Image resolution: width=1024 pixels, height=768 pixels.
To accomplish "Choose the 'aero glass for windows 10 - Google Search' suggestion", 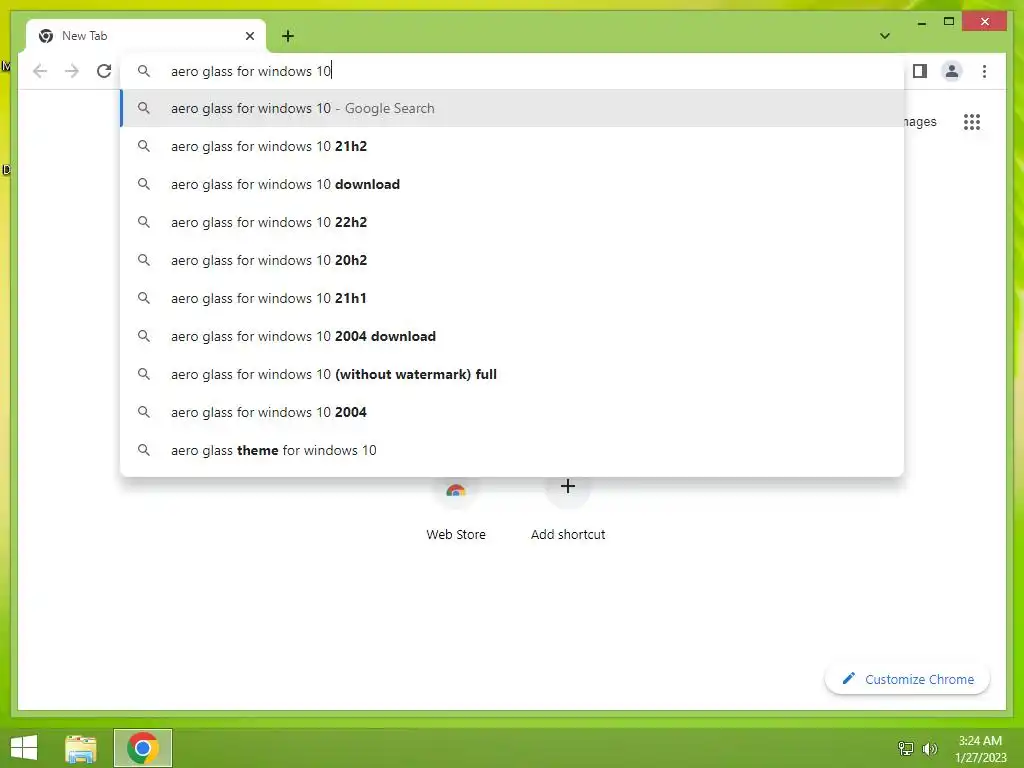I will click(x=512, y=108).
